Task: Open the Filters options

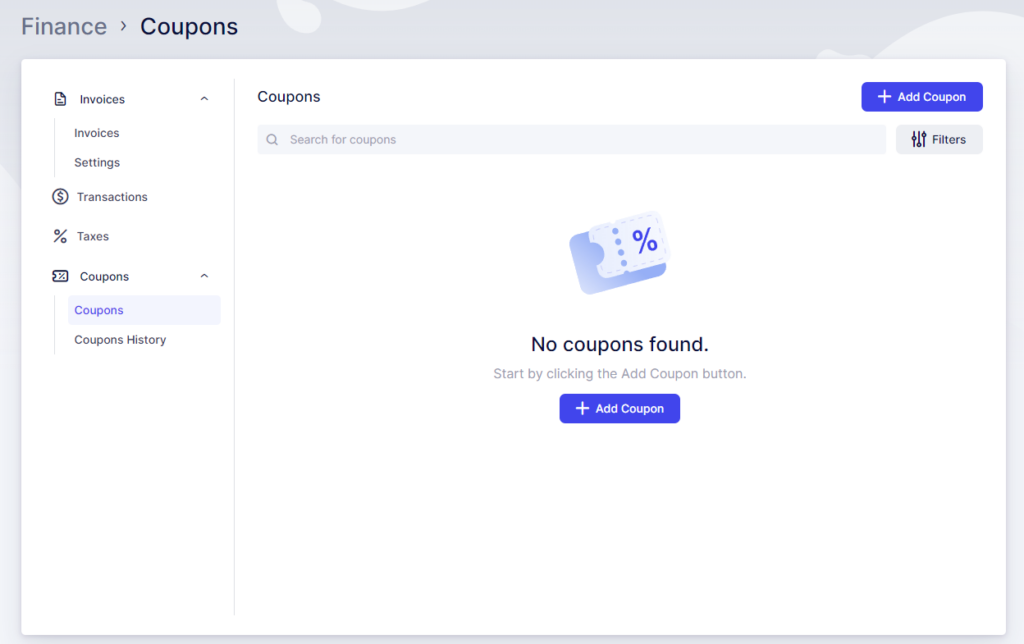Action: [x=939, y=140]
